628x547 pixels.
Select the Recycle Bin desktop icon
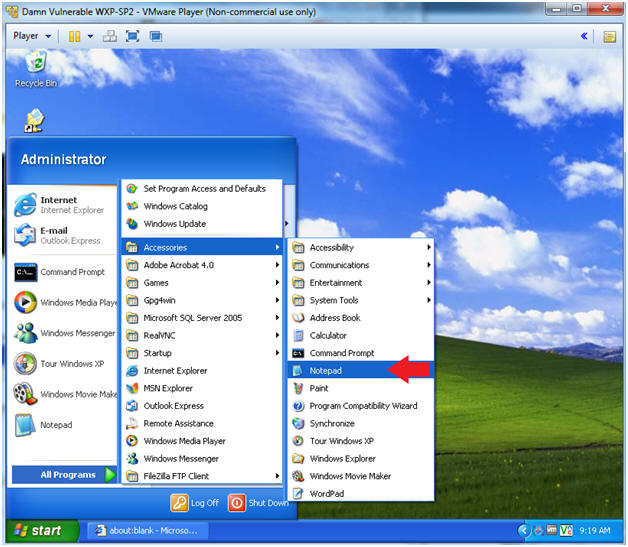click(x=36, y=69)
